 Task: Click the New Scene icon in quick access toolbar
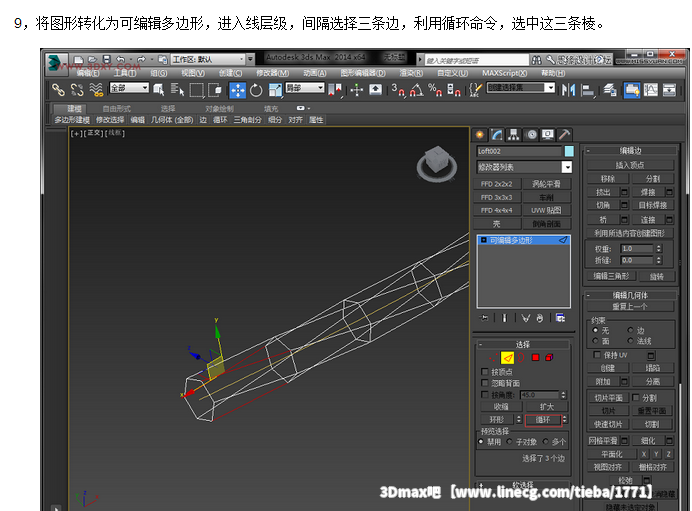coord(79,59)
